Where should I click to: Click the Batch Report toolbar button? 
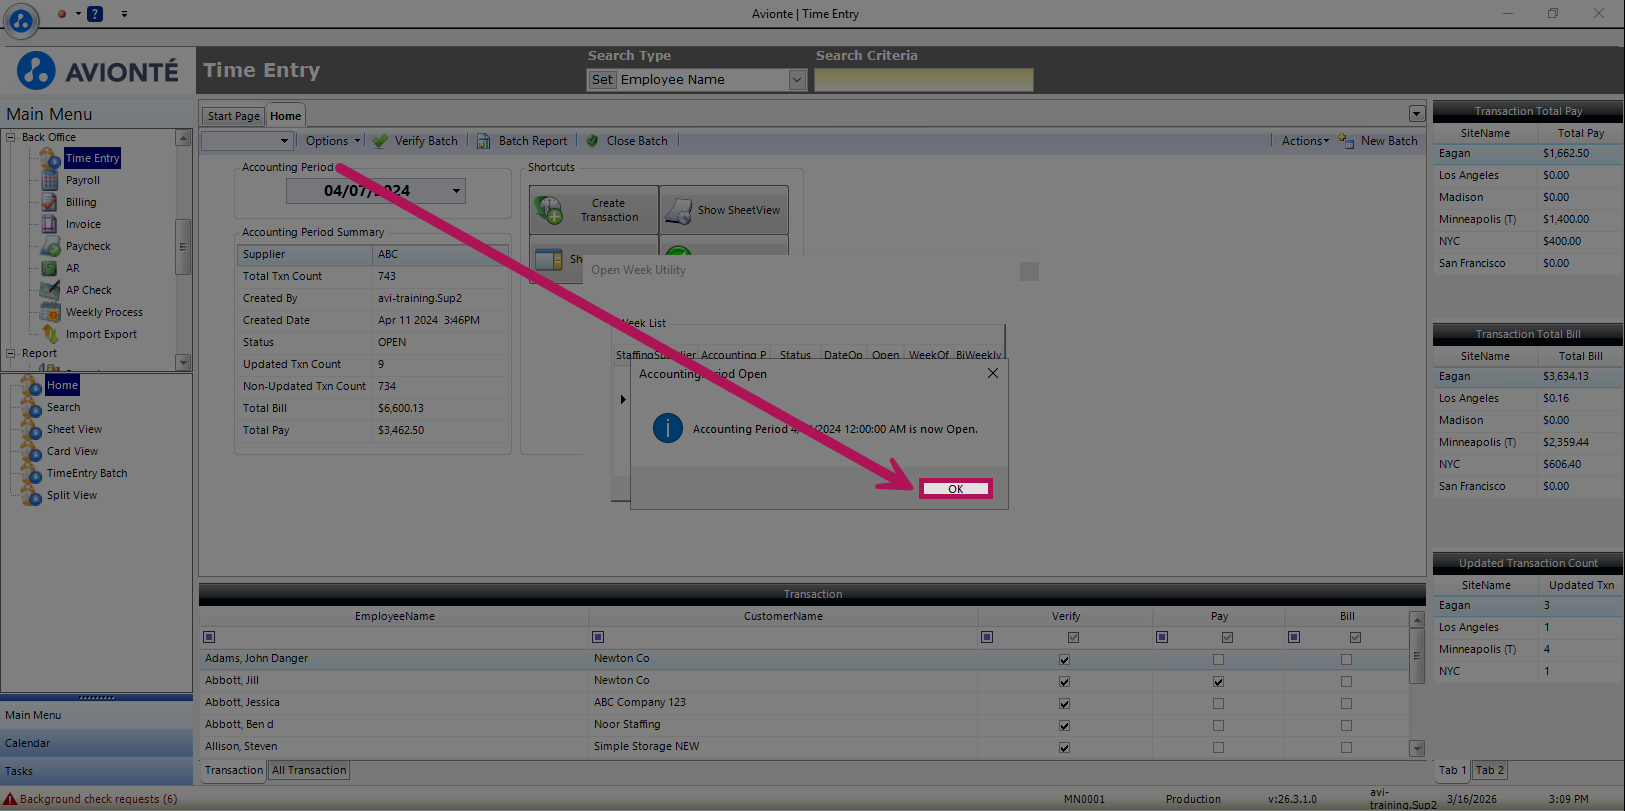[x=522, y=141]
